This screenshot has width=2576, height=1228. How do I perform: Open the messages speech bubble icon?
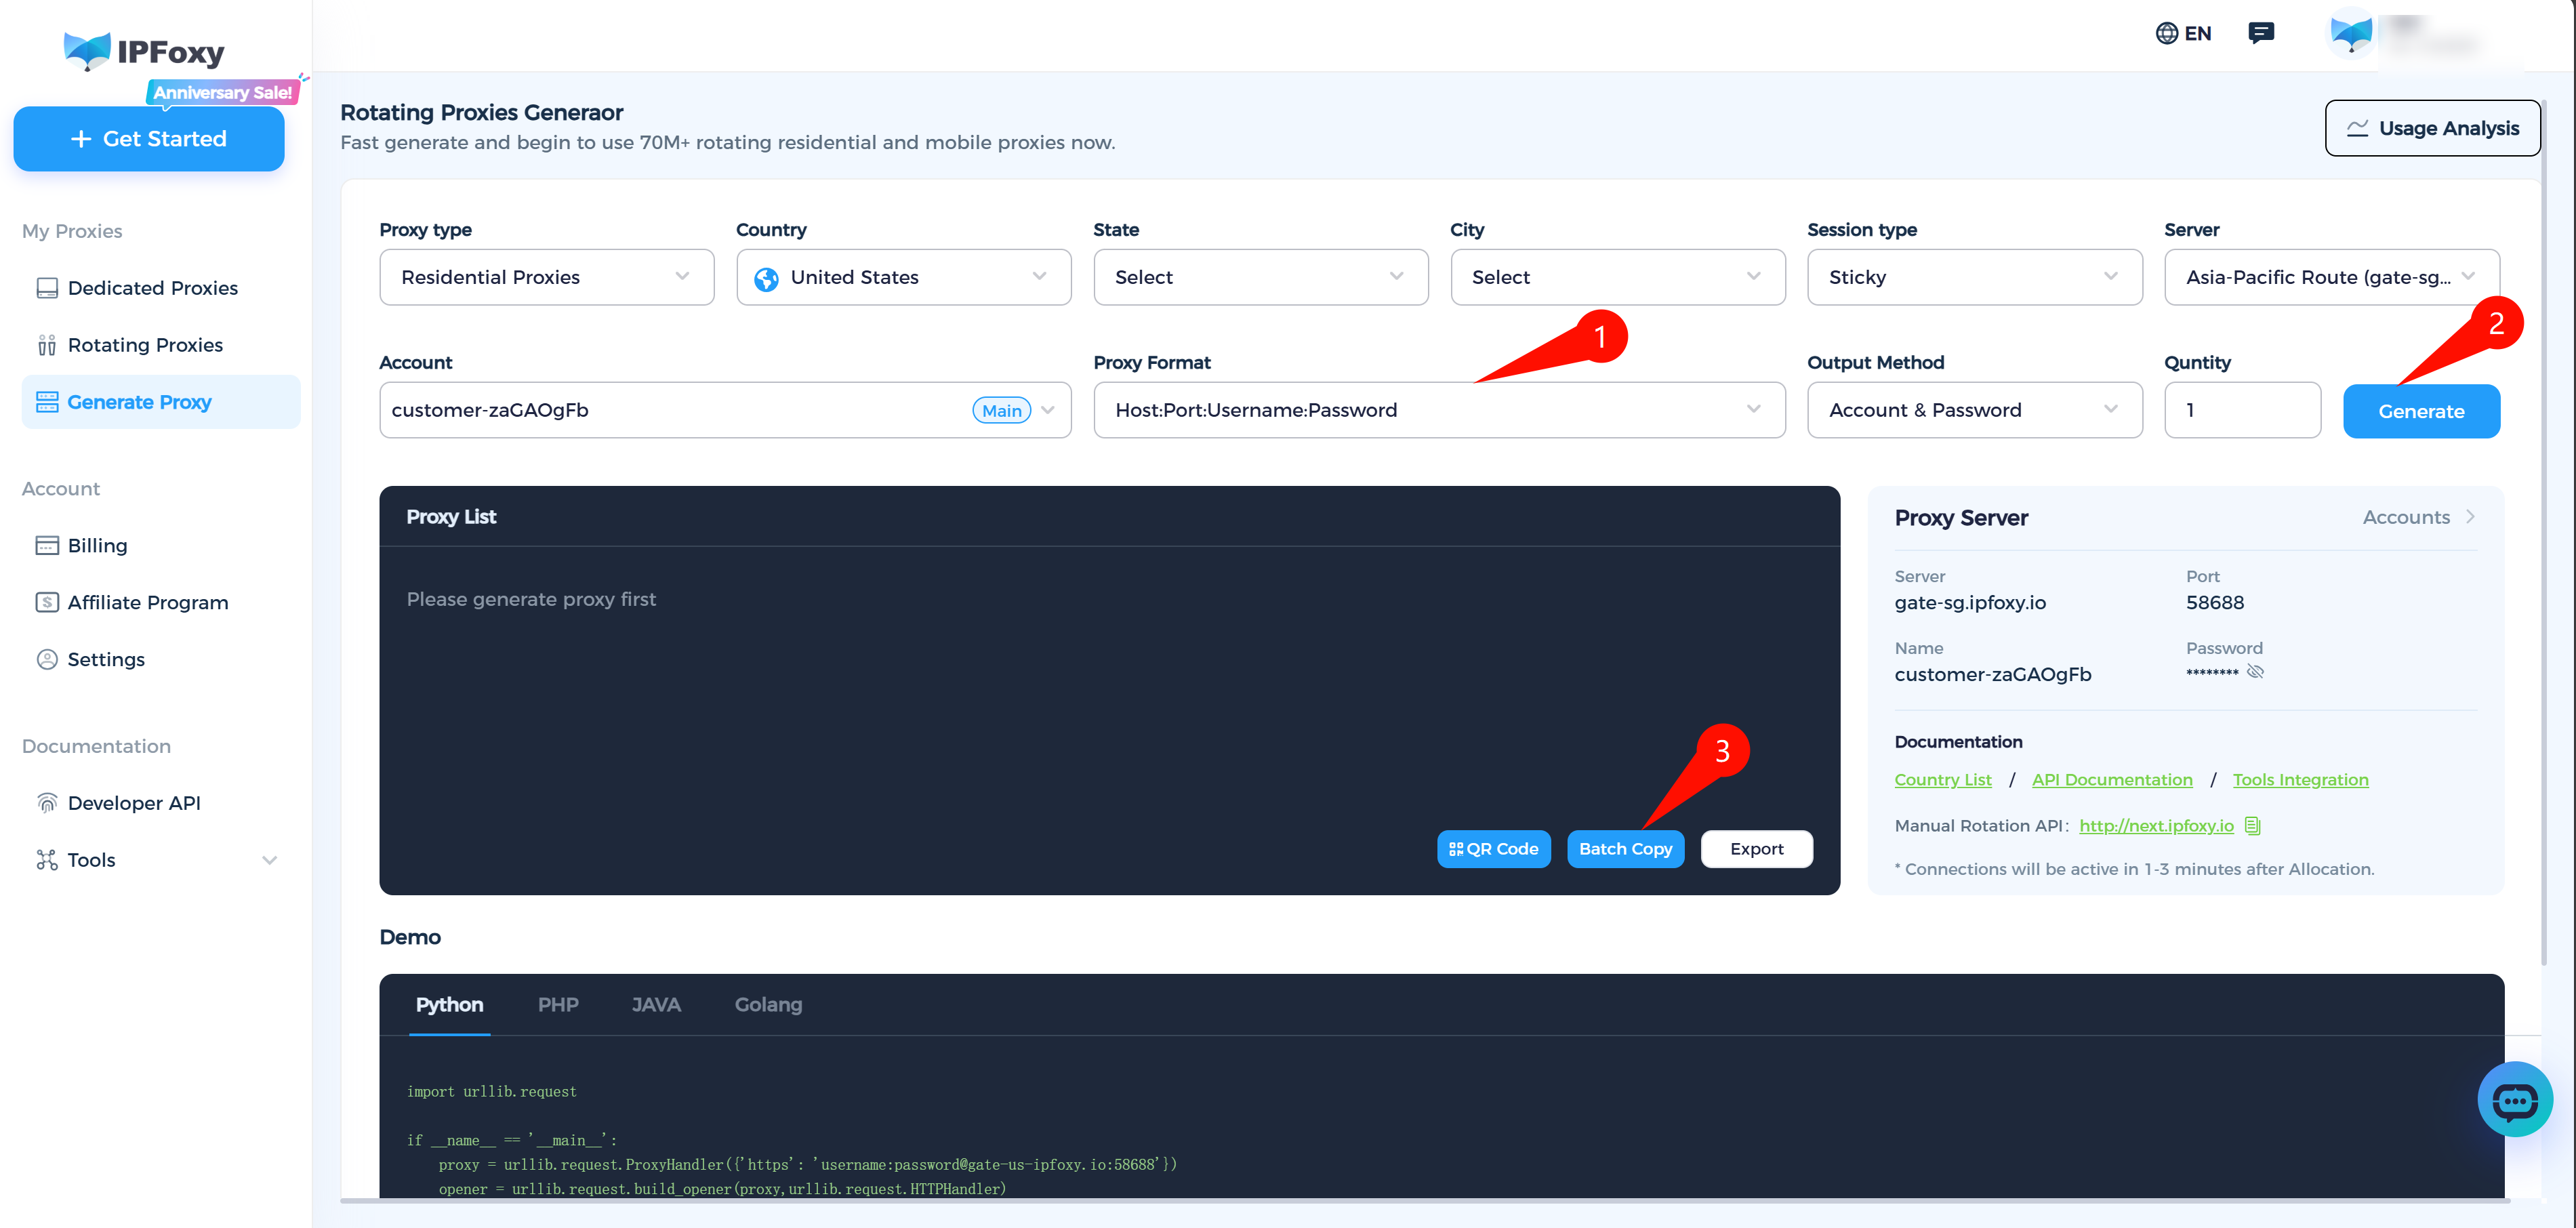[x=2262, y=32]
